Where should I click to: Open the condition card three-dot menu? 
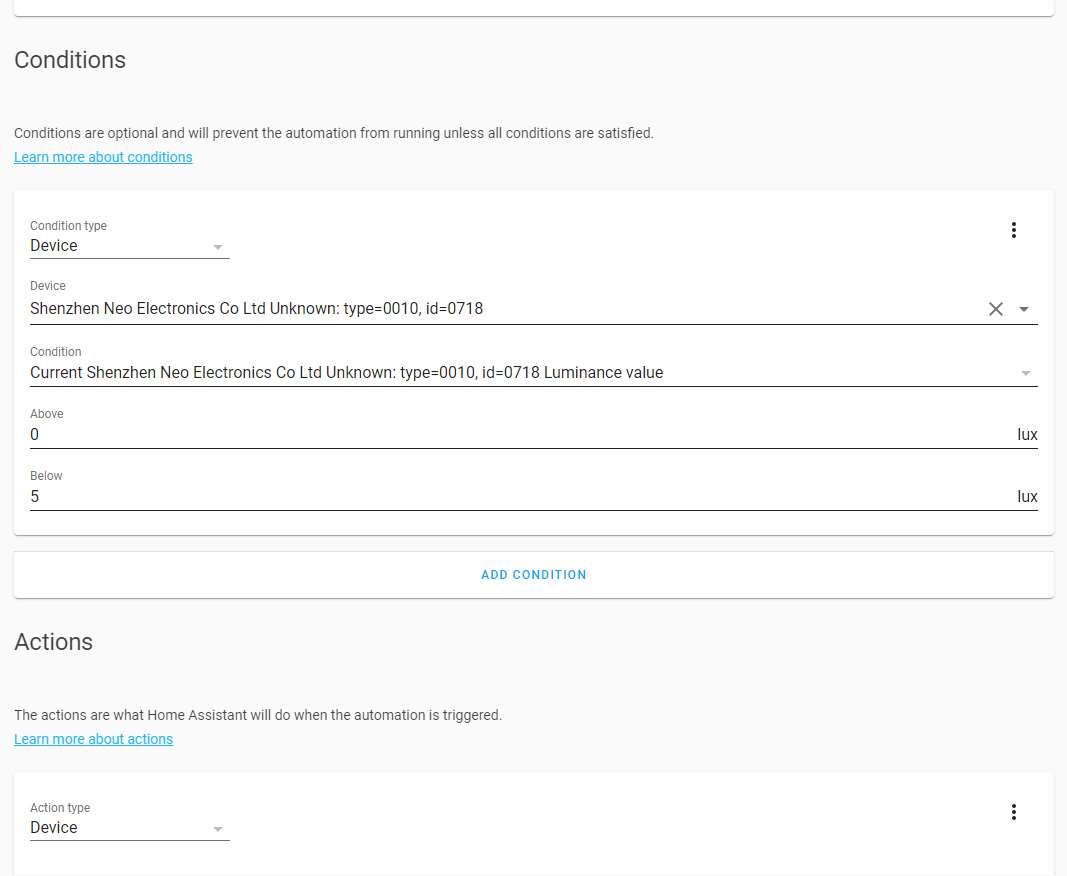[1013, 230]
